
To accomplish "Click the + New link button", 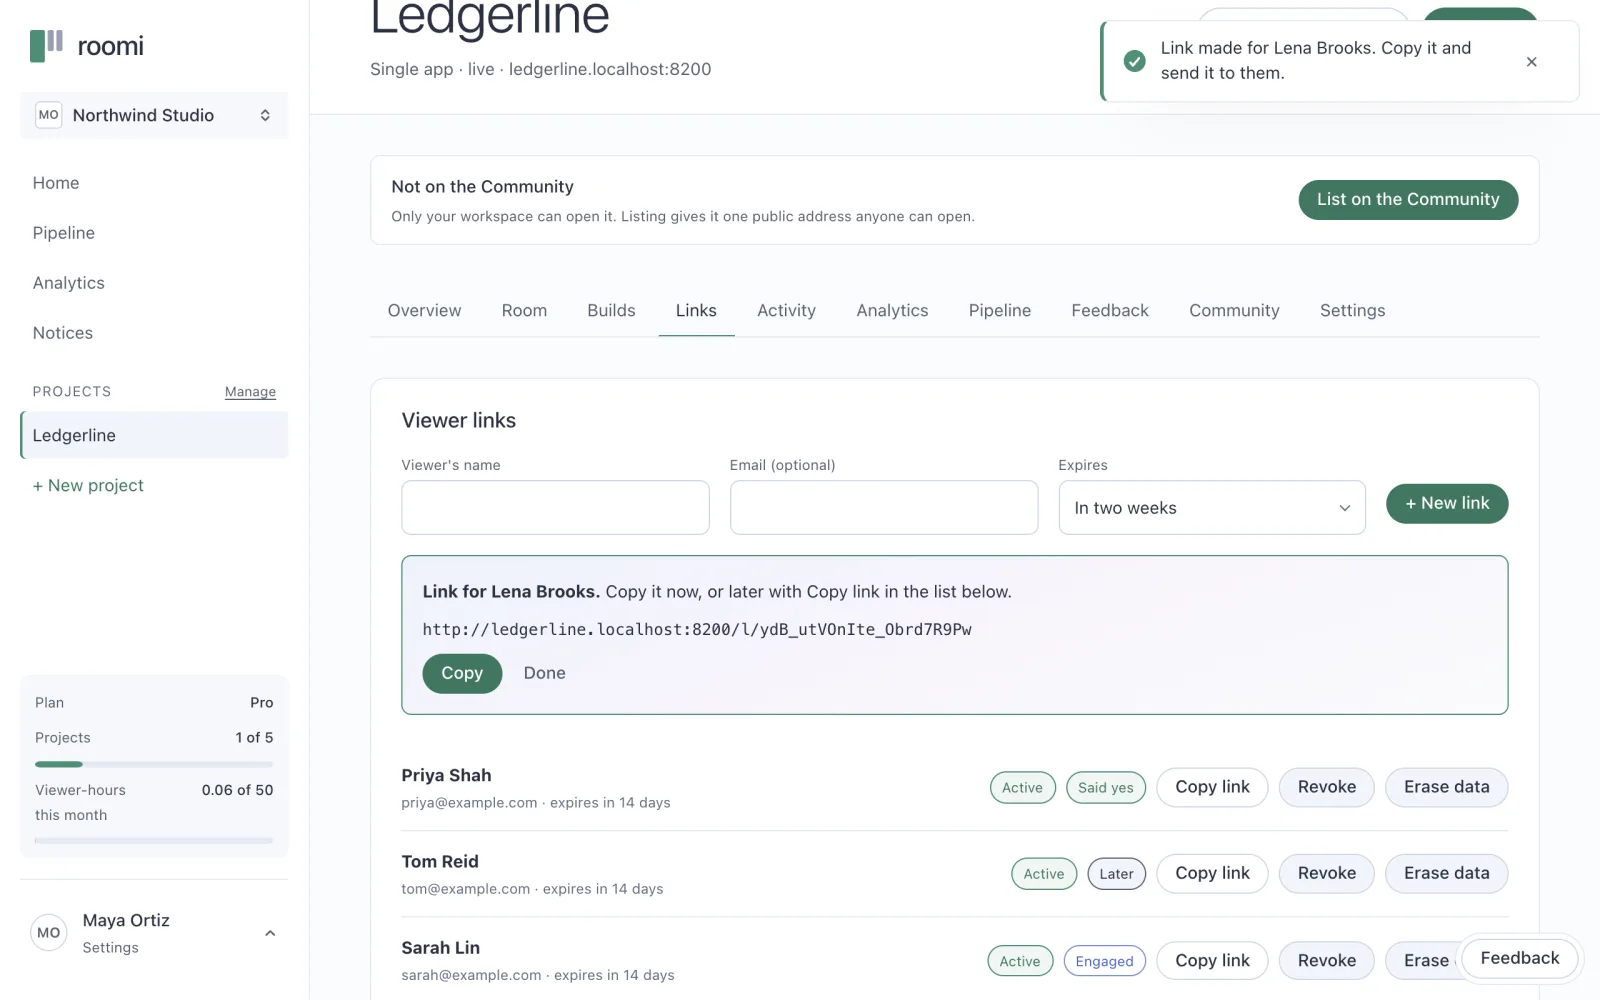I will [x=1447, y=503].
